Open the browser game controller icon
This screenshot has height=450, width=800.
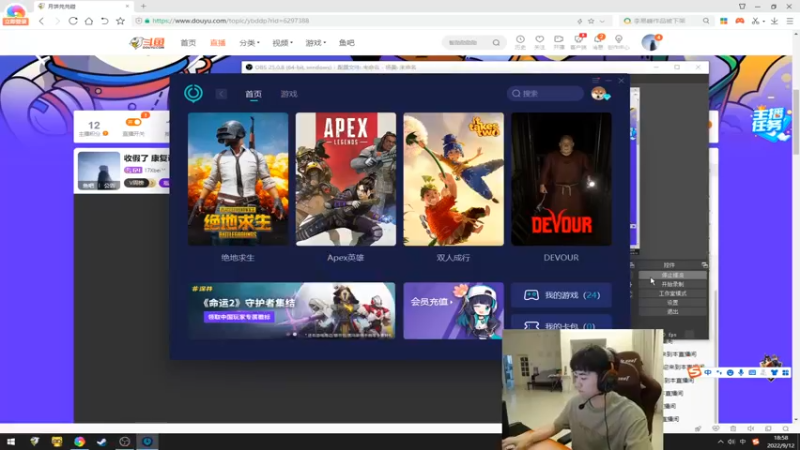740,21
